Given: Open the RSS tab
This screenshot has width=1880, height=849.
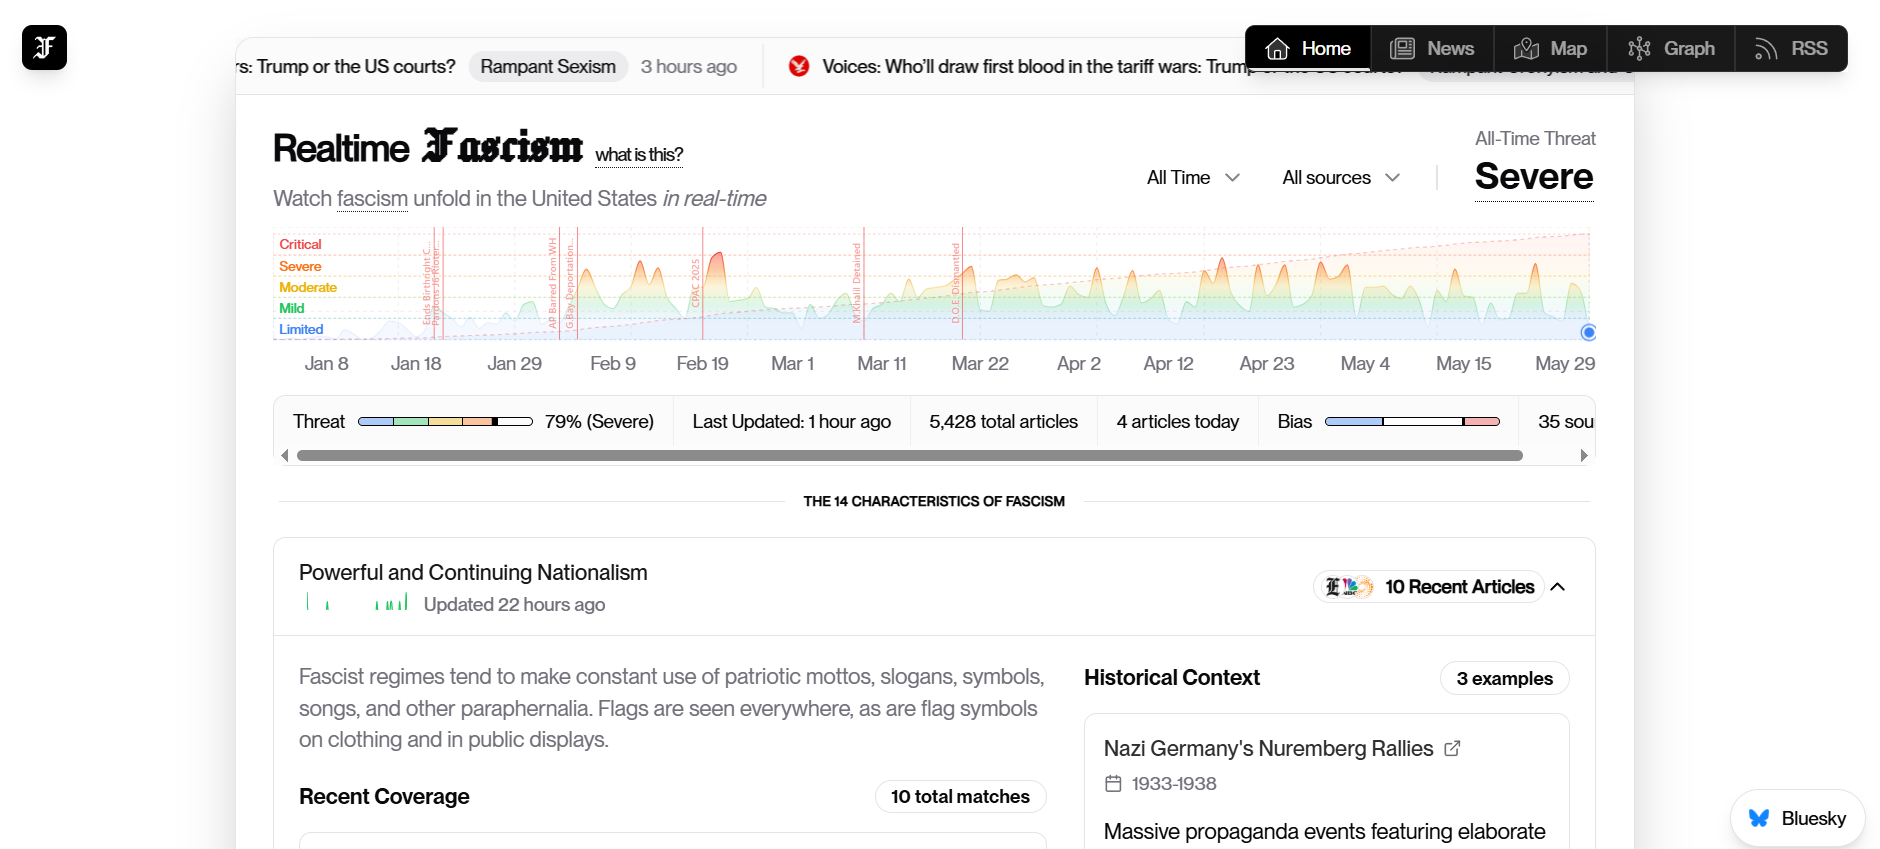Looking at the screenshot, I should 1791,49.
